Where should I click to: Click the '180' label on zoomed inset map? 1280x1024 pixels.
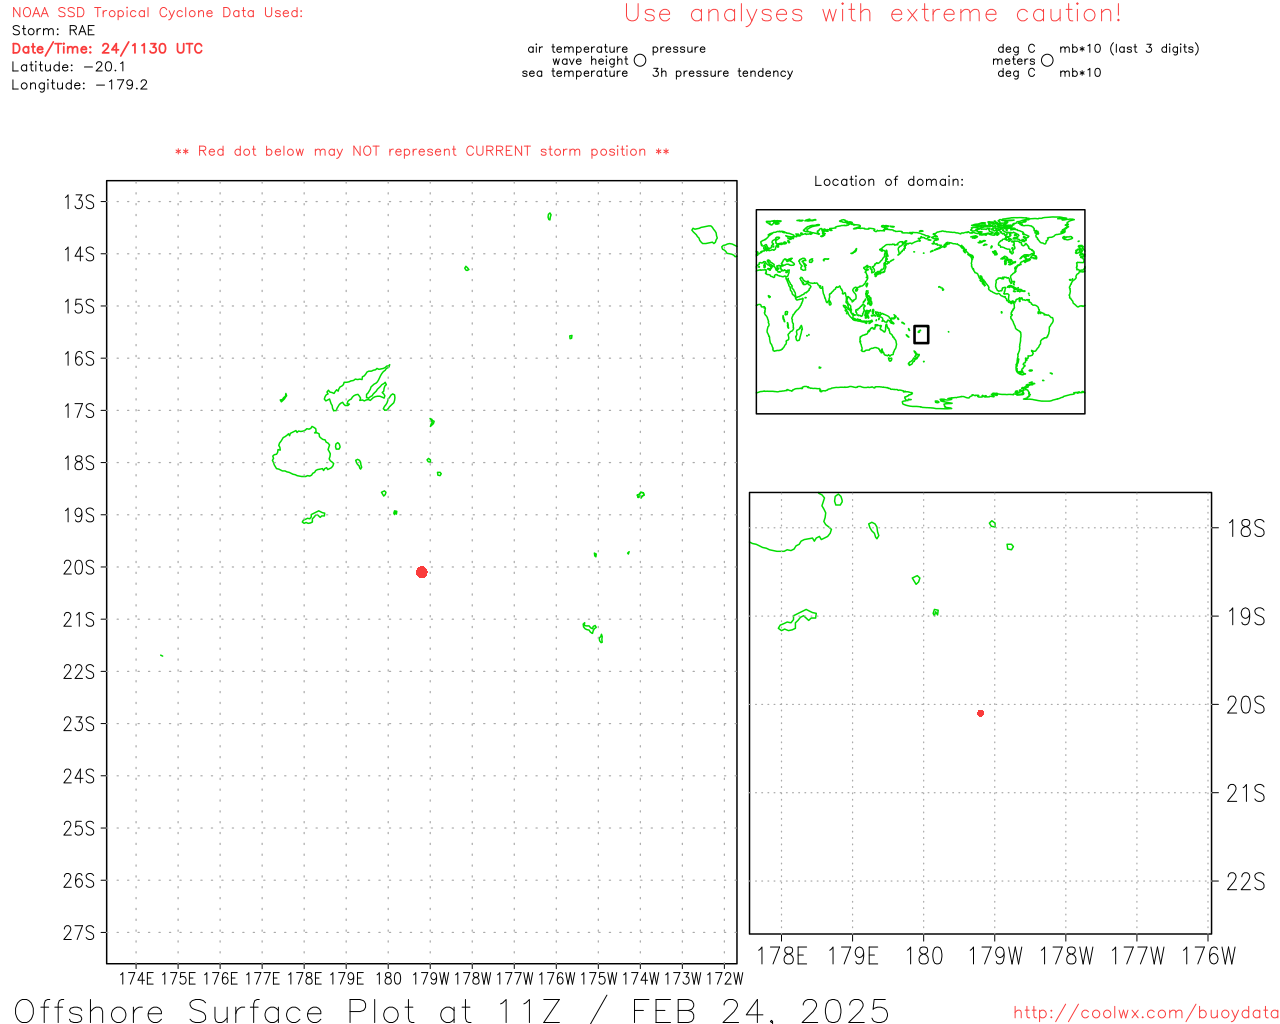pos(924,956)
